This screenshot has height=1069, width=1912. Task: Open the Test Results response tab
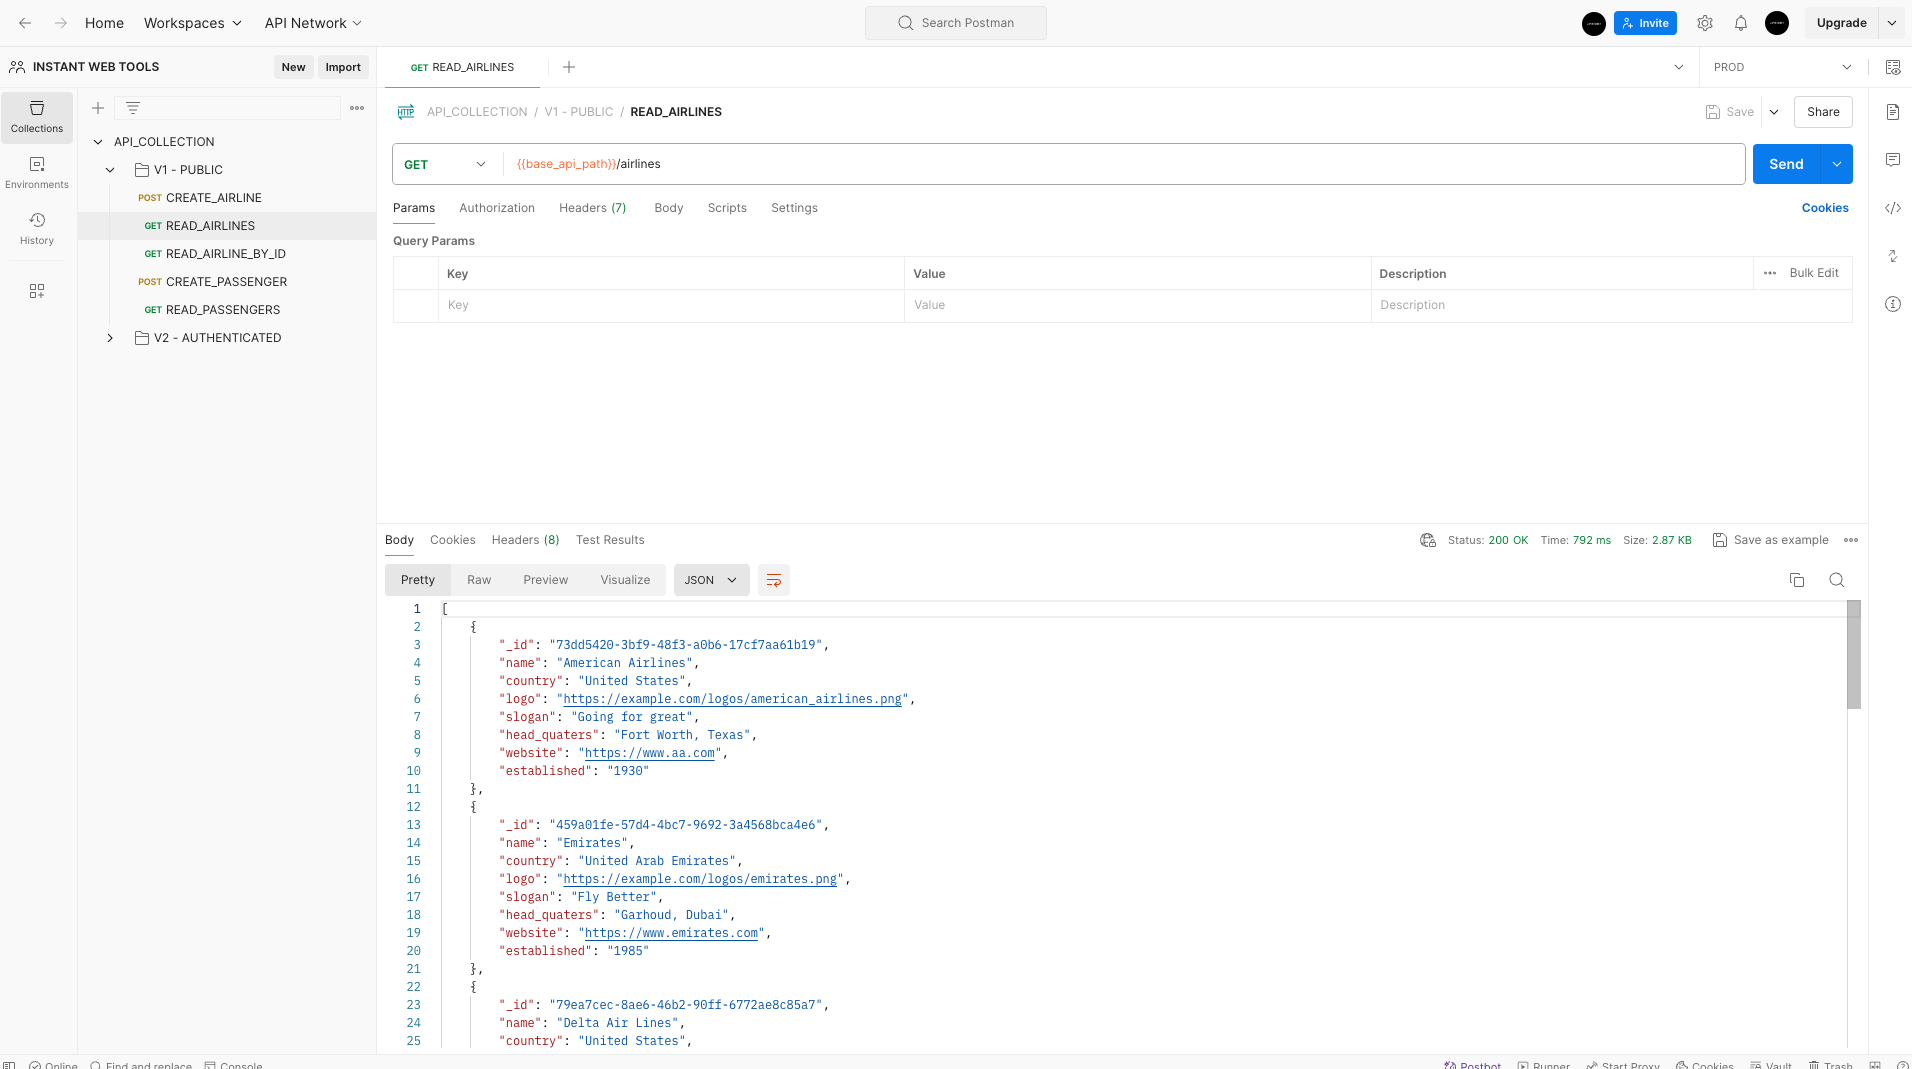click(x=610, y=540)
